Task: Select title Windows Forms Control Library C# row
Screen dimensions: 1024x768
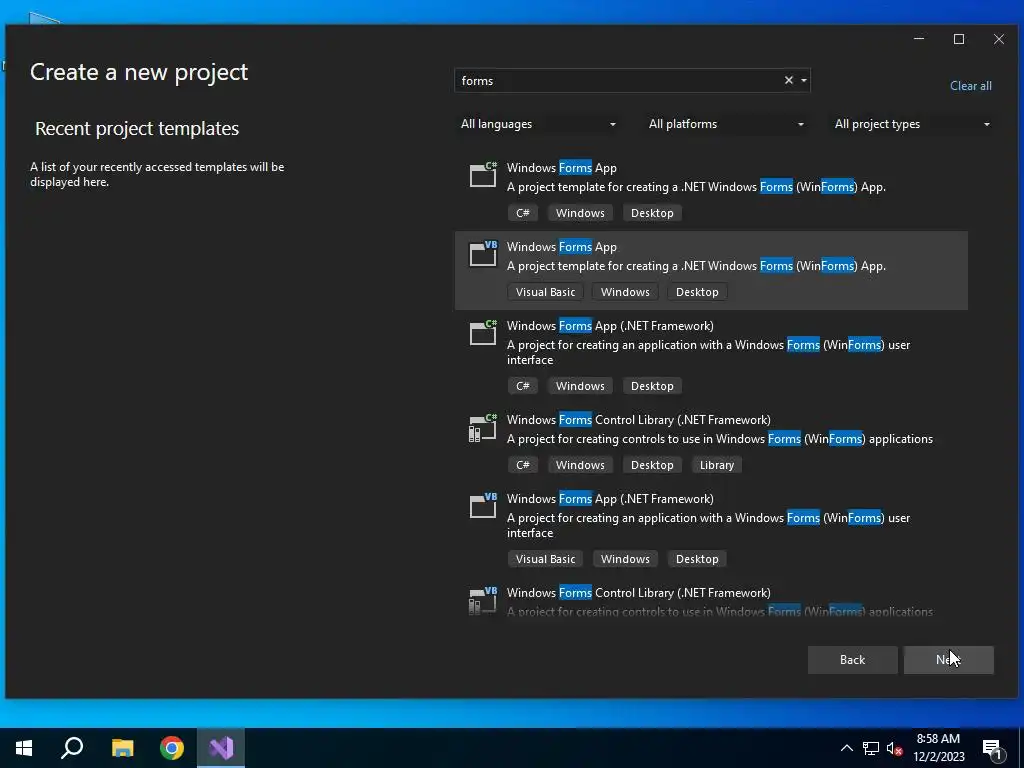Action: (x=638, y=420)
